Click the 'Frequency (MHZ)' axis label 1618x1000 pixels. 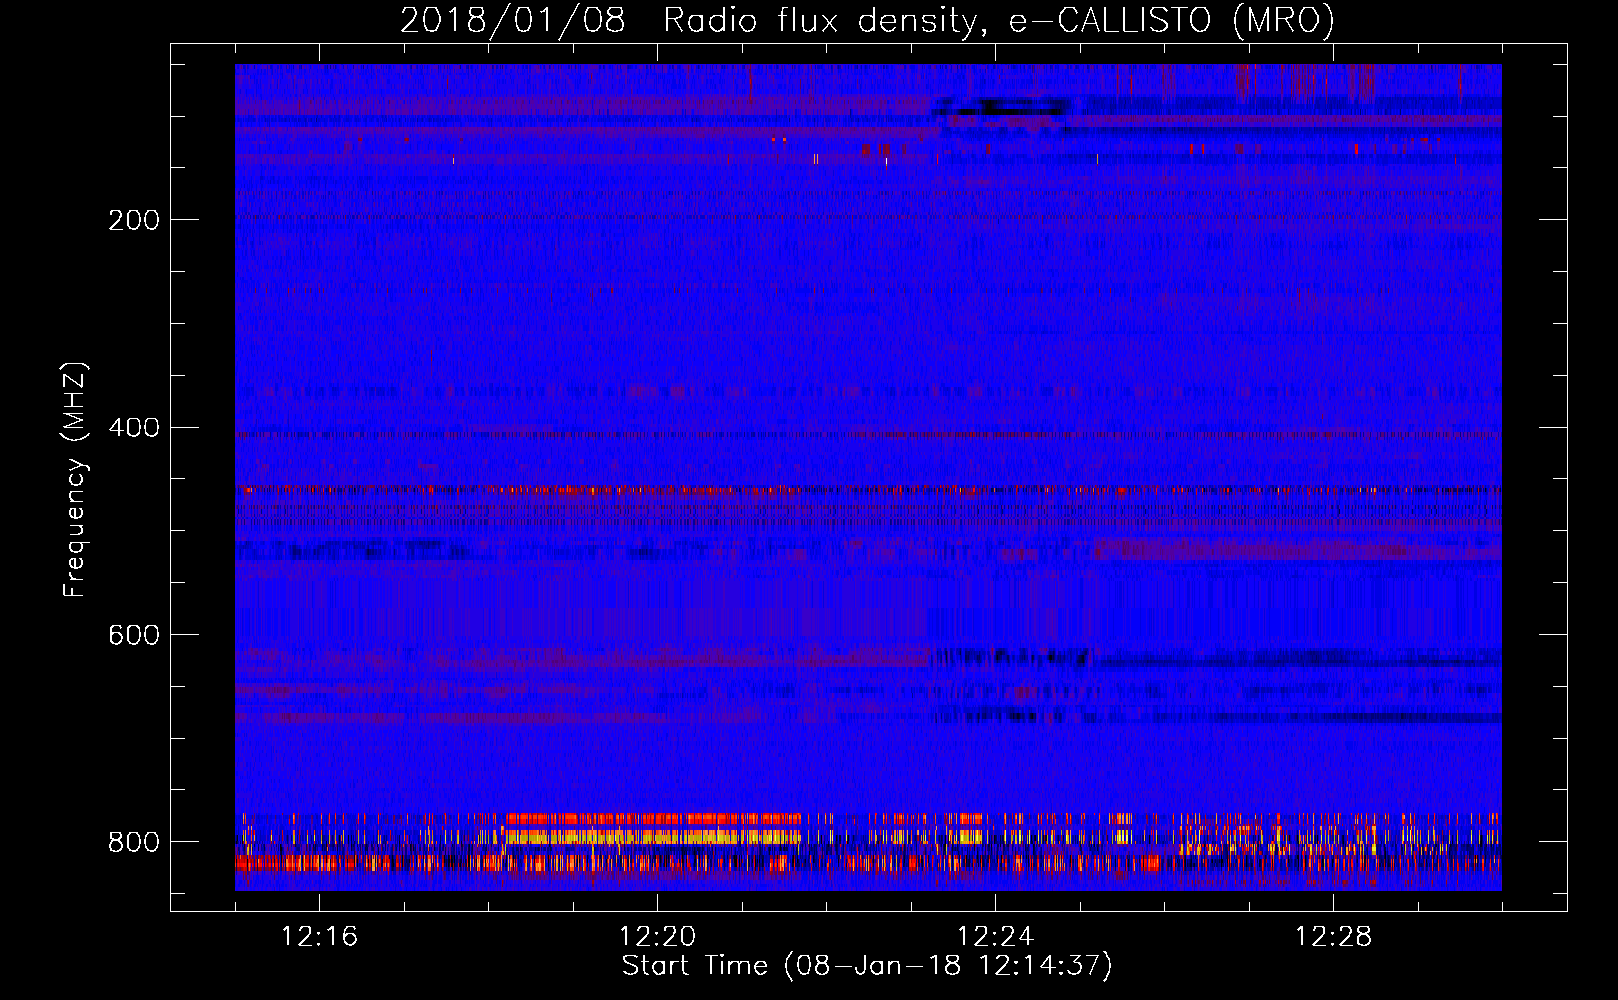pos(74,479)
